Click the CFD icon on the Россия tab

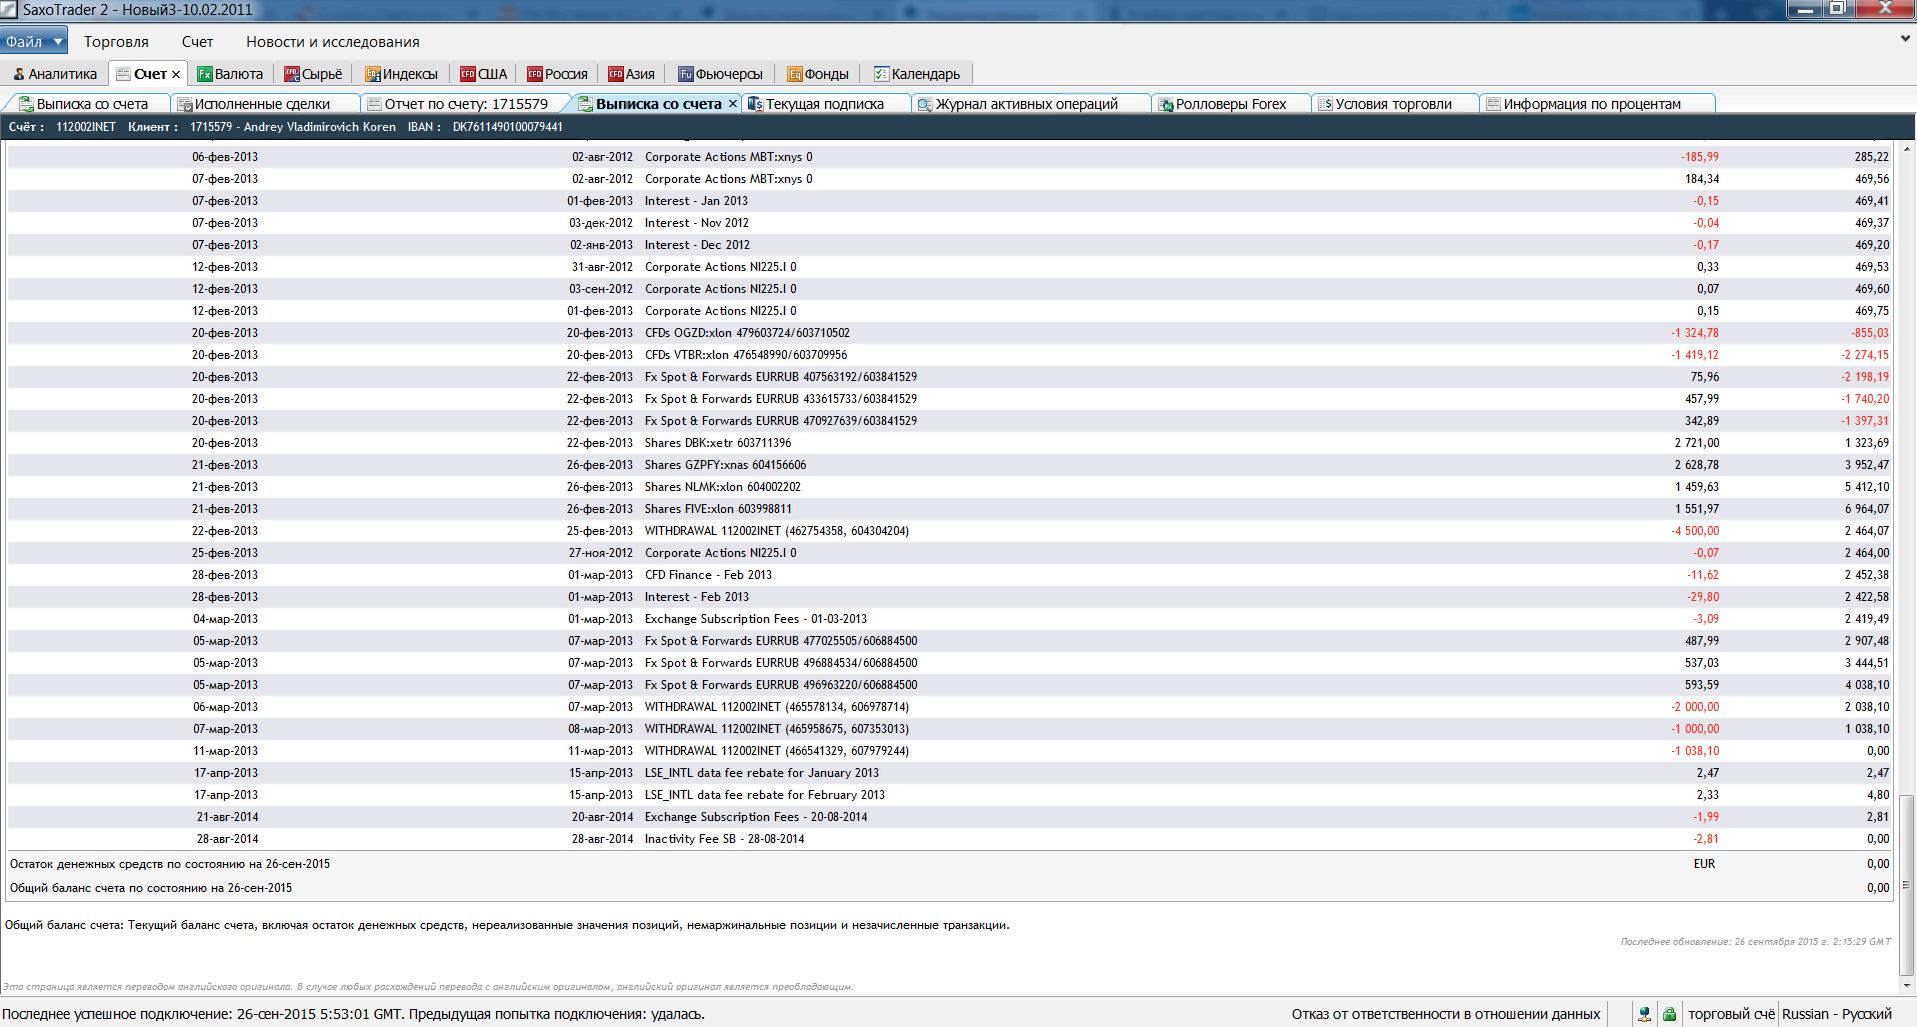pos(535,74)
